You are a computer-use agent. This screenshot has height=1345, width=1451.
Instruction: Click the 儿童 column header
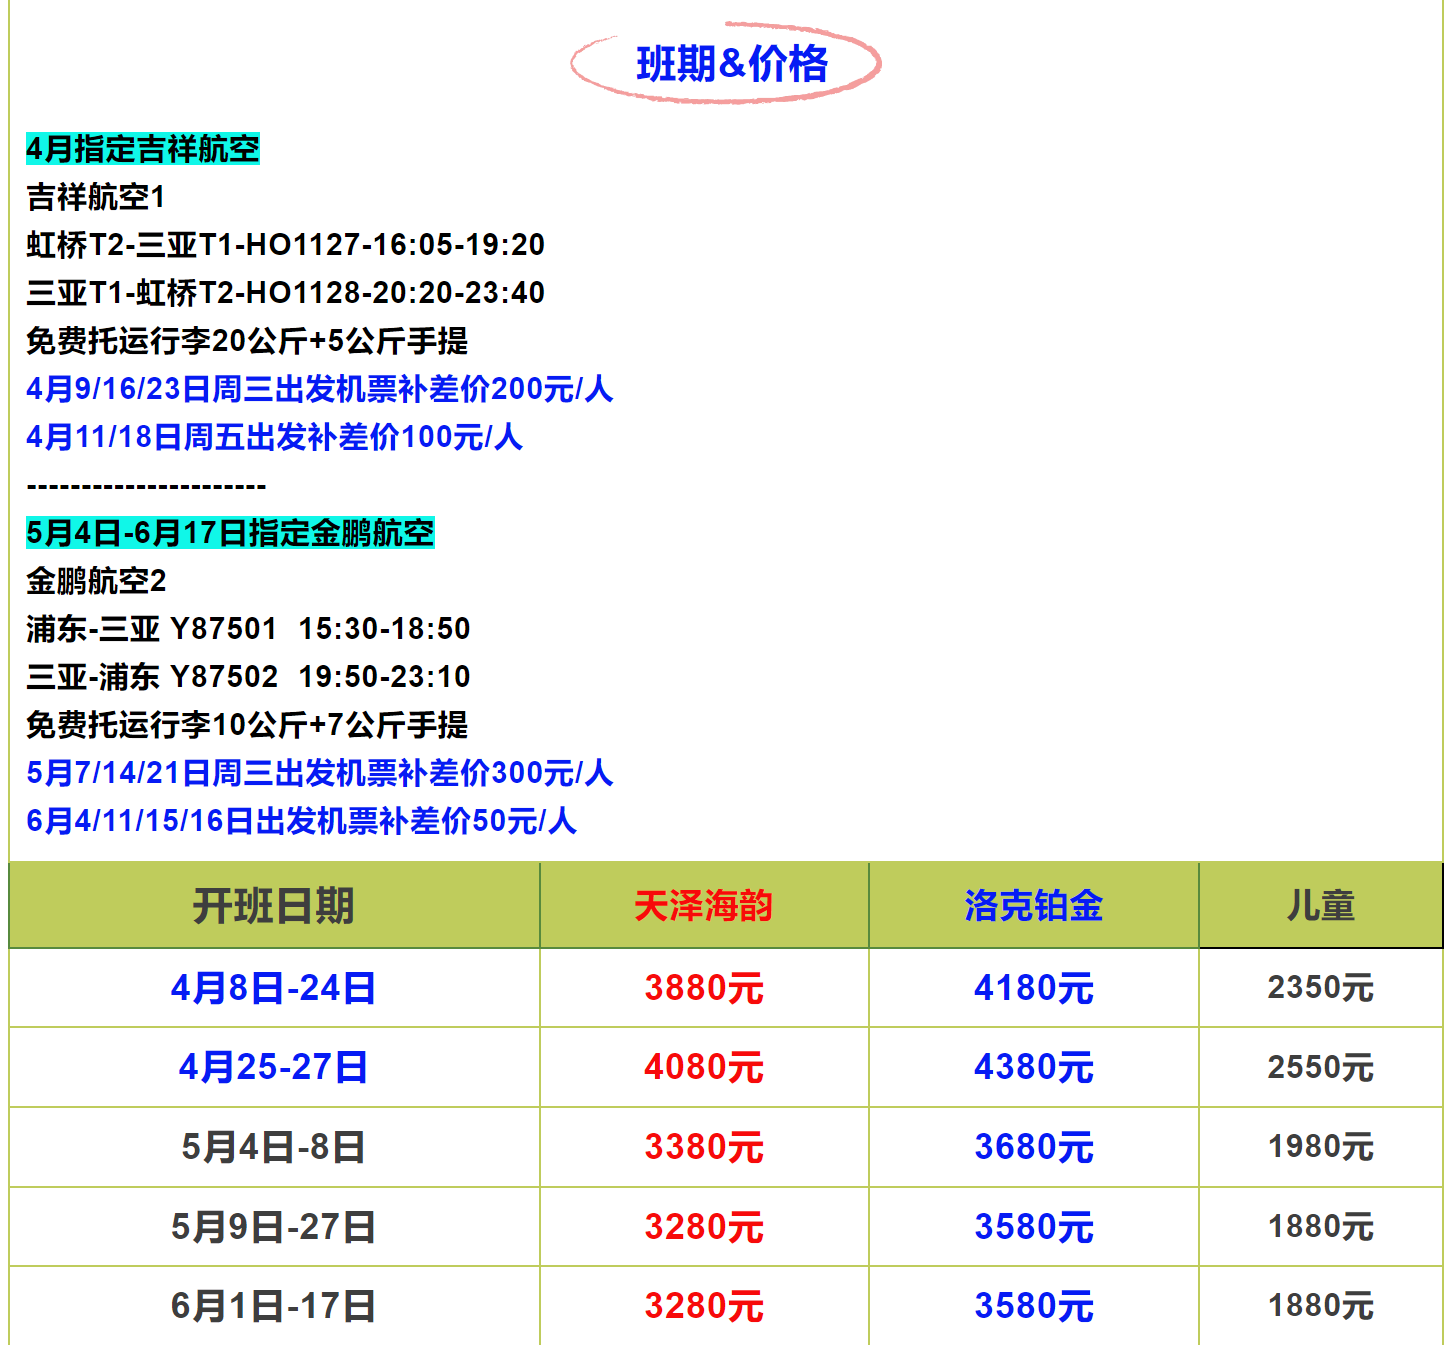click(x=1321, y=906)
